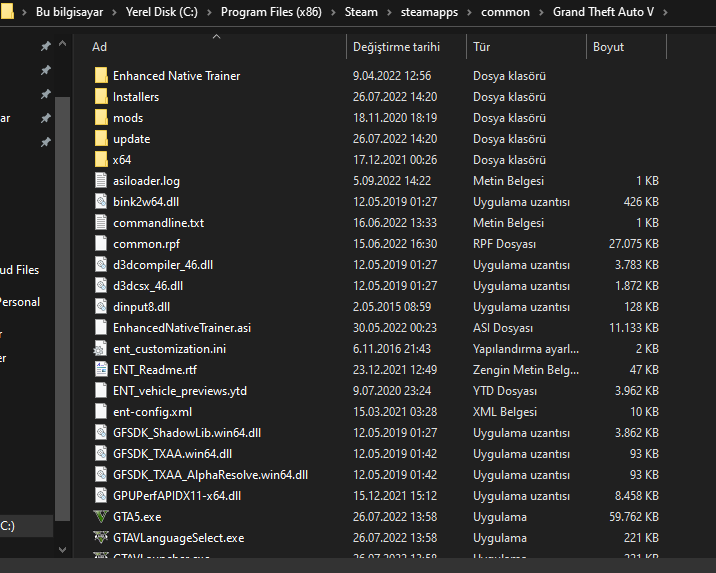Select the GTAVLanguageSelect.exe icon

[100, 538]
